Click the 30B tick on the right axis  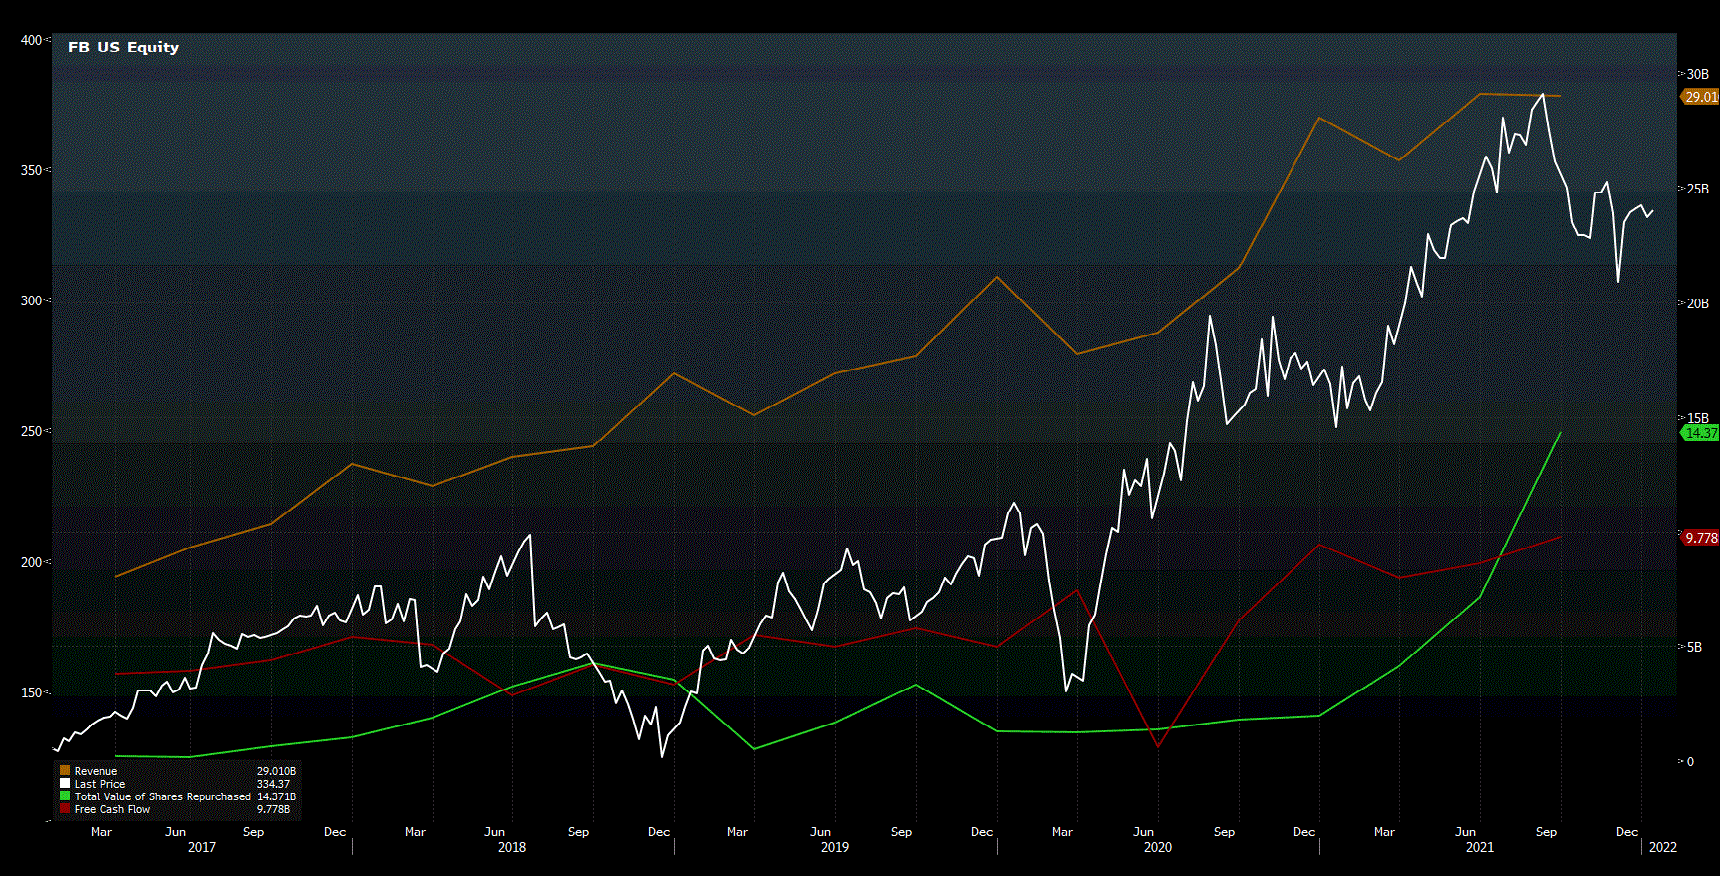pyautogui.click(x=1697, y=74)
